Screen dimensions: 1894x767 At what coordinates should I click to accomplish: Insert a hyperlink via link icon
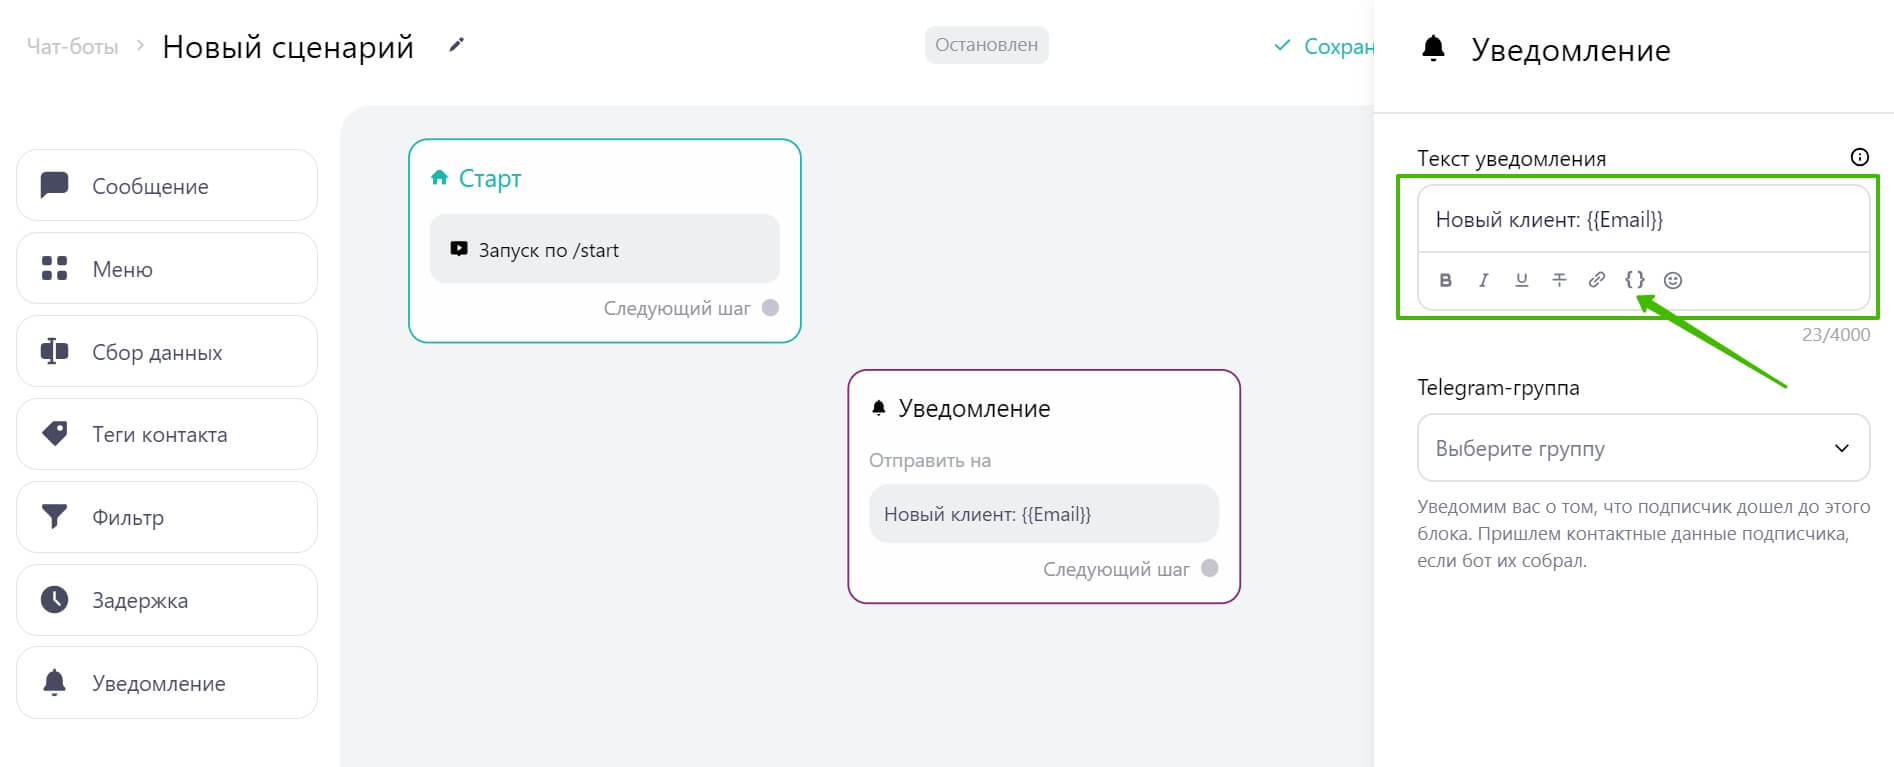[1597, 280]
